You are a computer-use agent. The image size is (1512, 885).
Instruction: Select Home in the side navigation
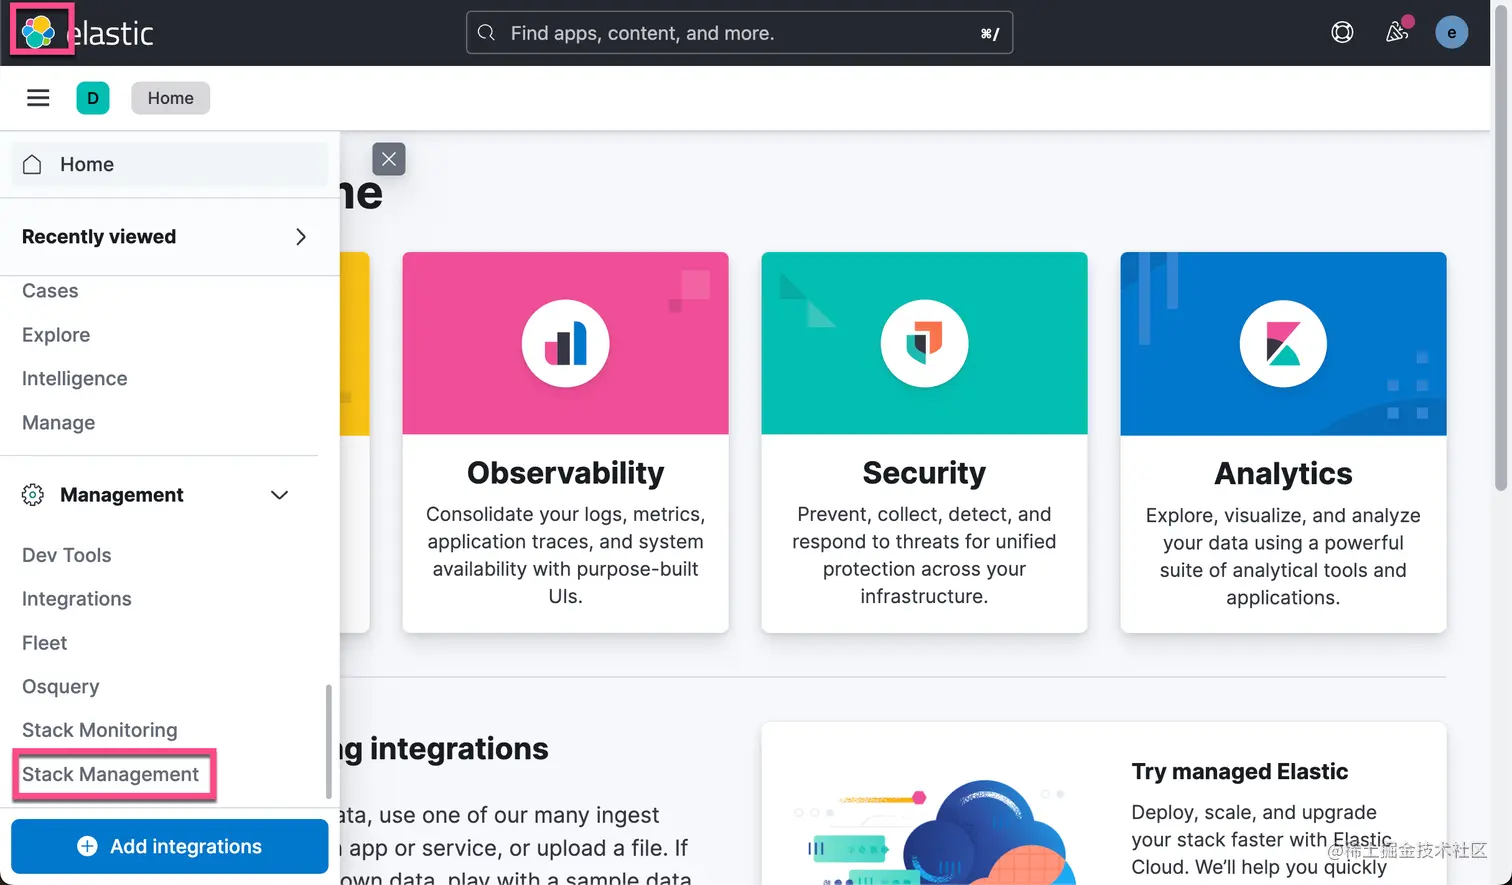[169, 164]
